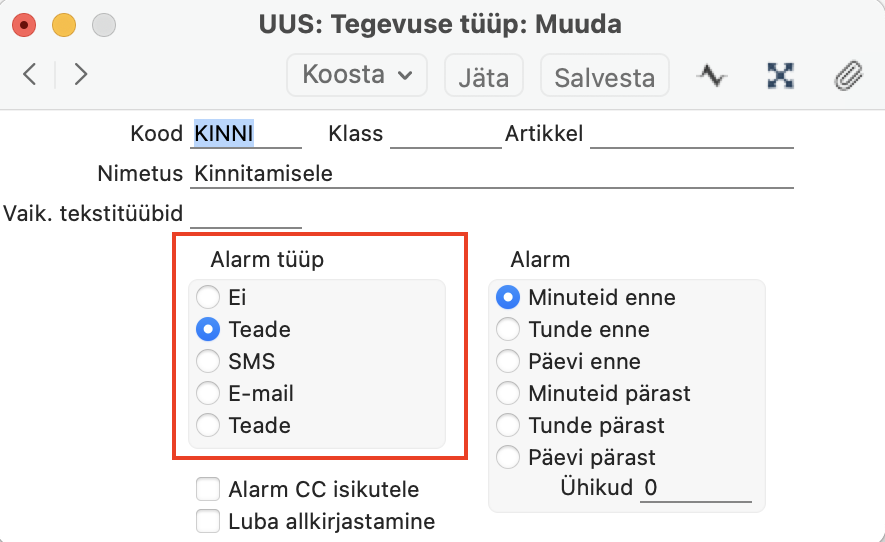This screenshot has height=542, width=885.
Task: Go to next record with right arrow
Action: [81, 75]
